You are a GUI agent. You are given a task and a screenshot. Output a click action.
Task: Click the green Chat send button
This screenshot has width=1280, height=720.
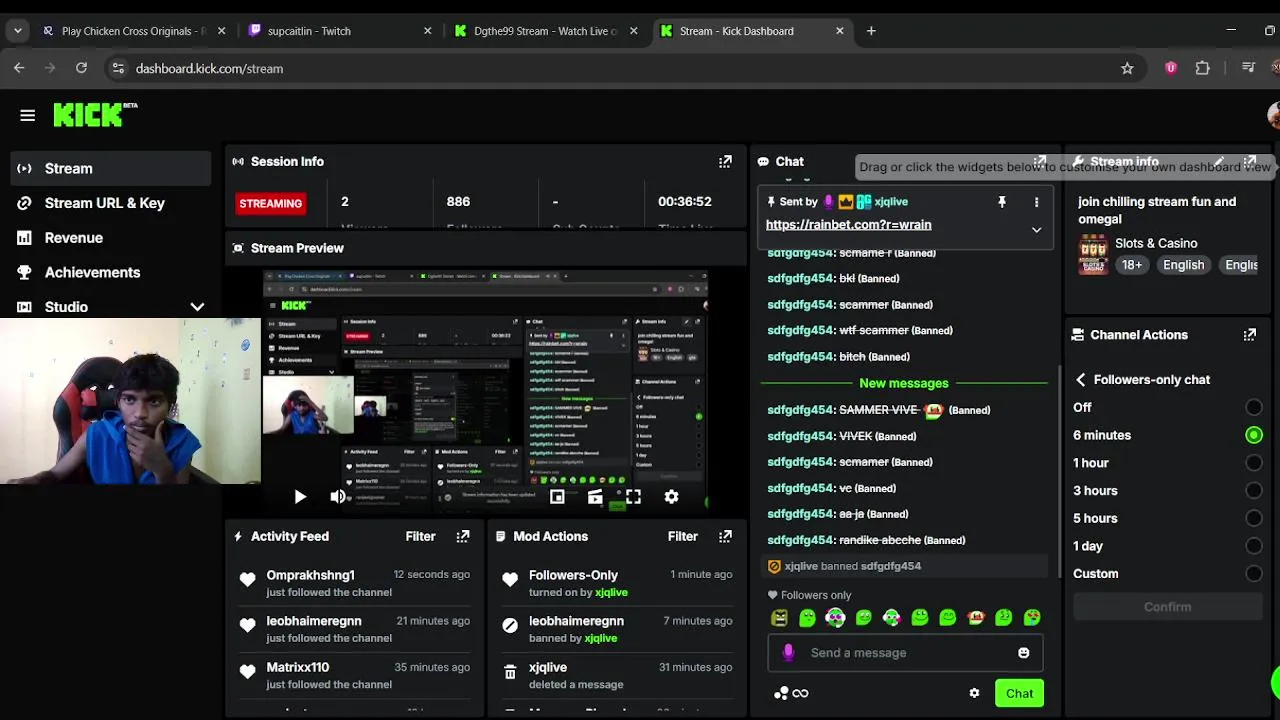(x=1019, y=693)
